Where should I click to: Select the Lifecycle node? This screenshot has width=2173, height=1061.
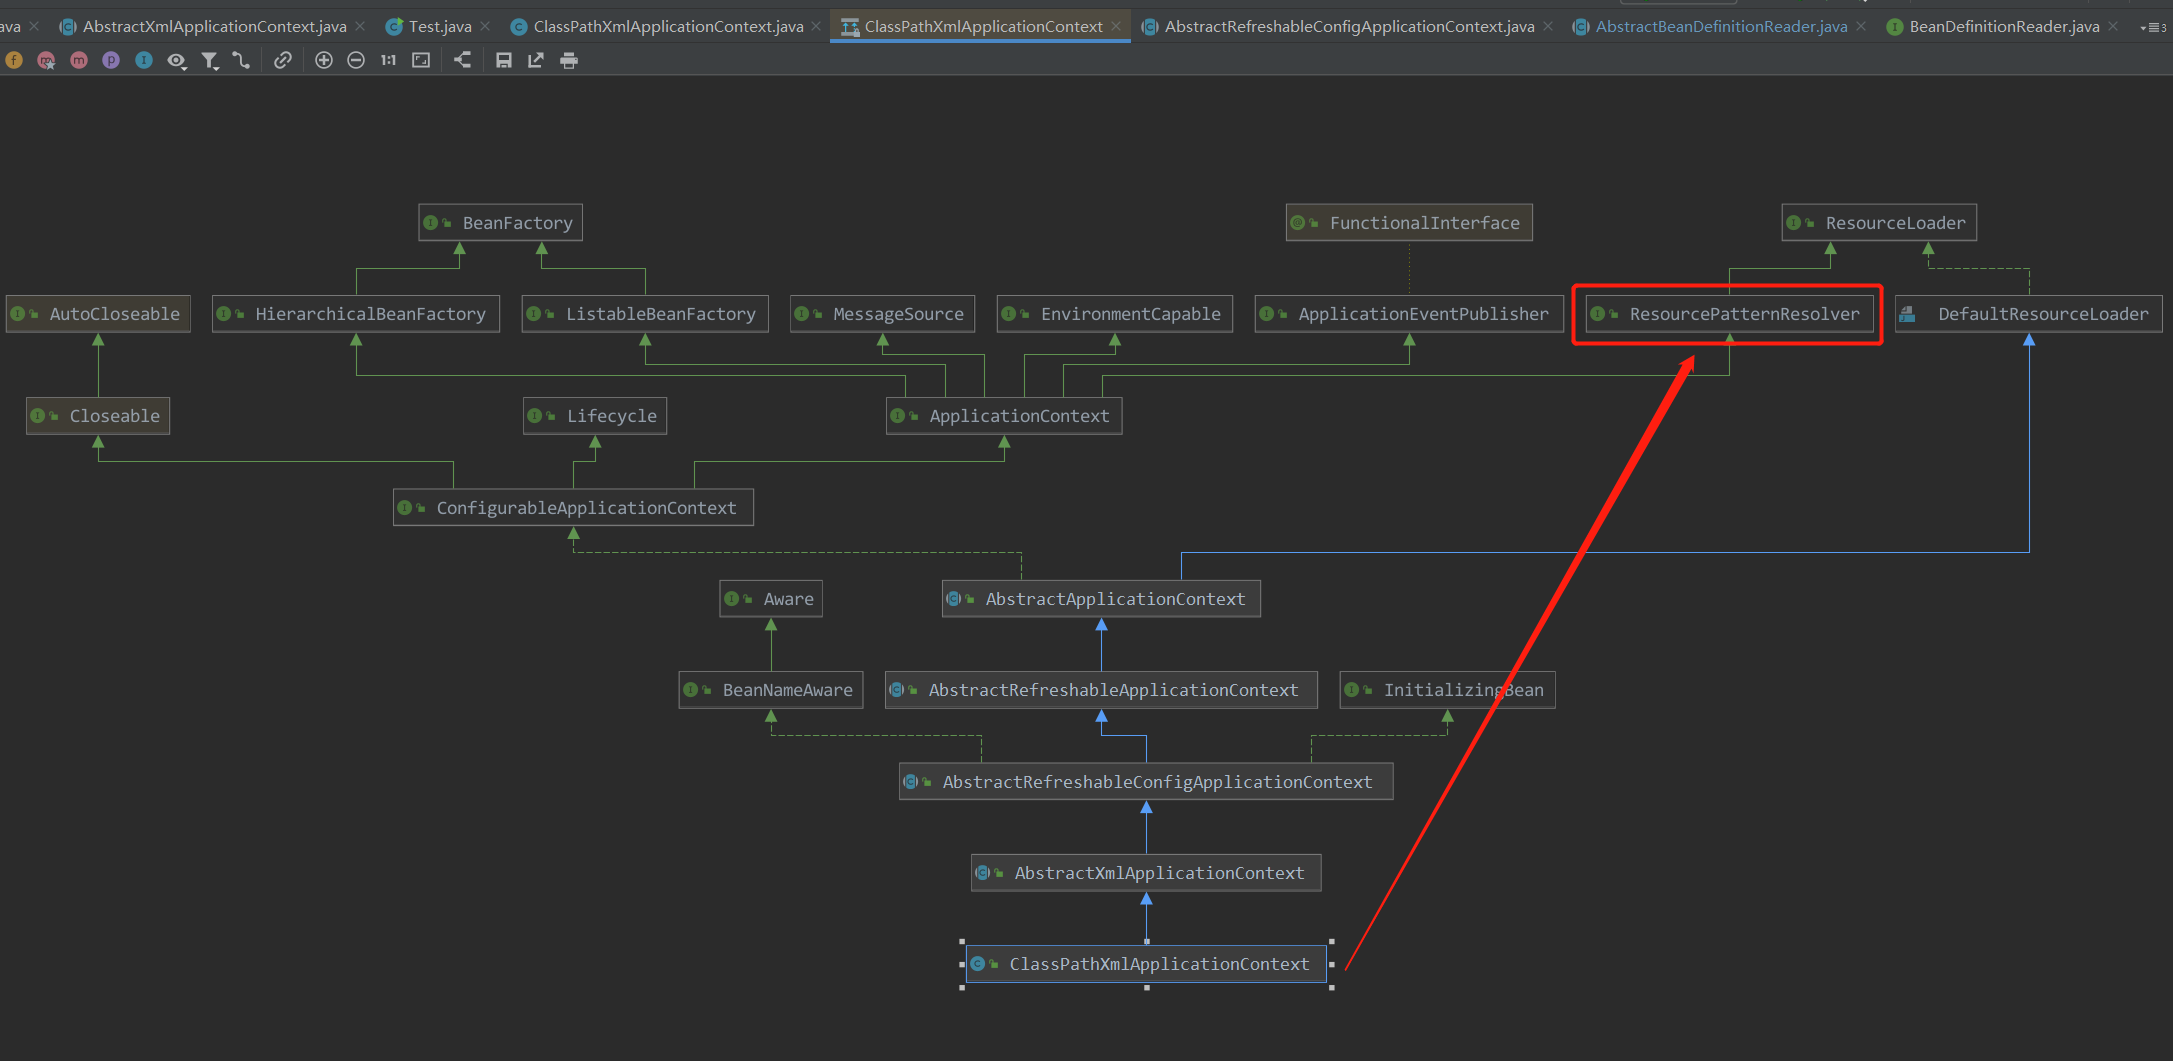coord(595,416)
